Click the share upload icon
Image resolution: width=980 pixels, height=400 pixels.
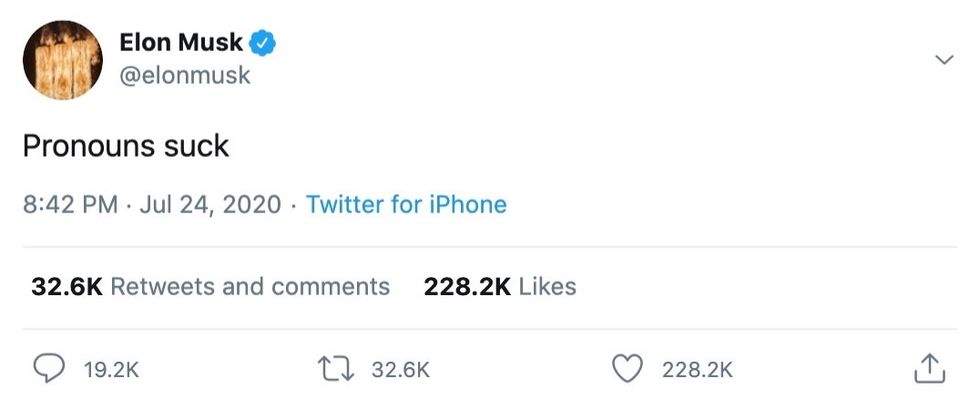(929, 369)
